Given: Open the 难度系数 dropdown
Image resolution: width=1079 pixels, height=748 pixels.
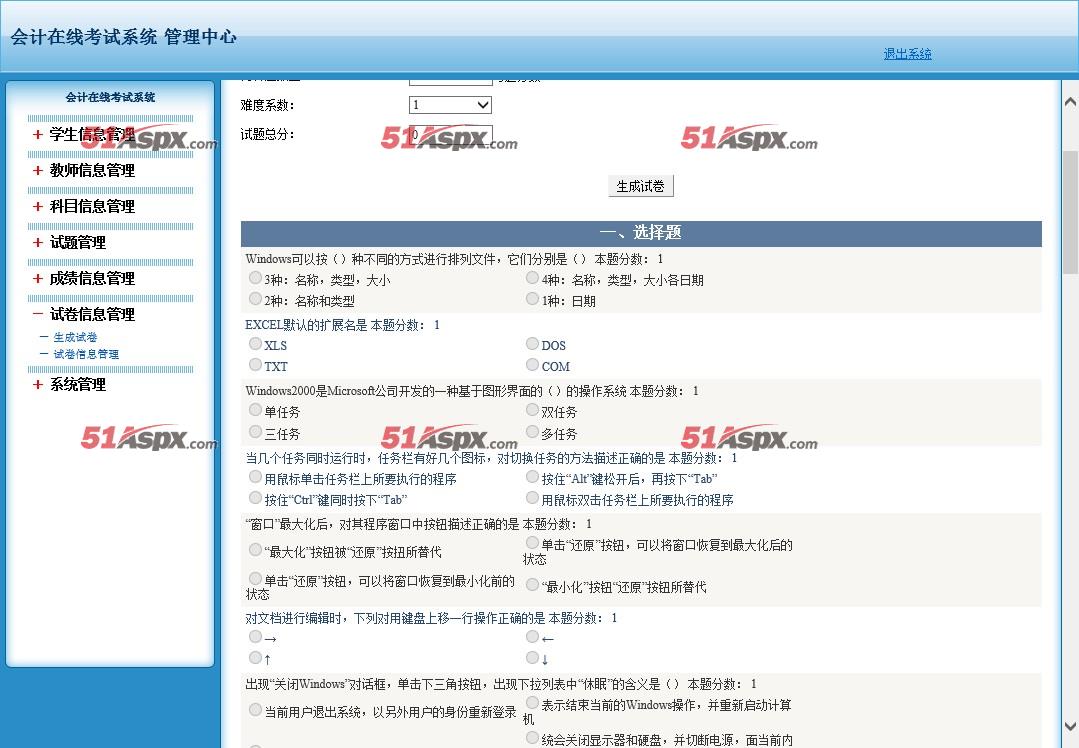Looking at the screenshot, I should tap(450, 105).
